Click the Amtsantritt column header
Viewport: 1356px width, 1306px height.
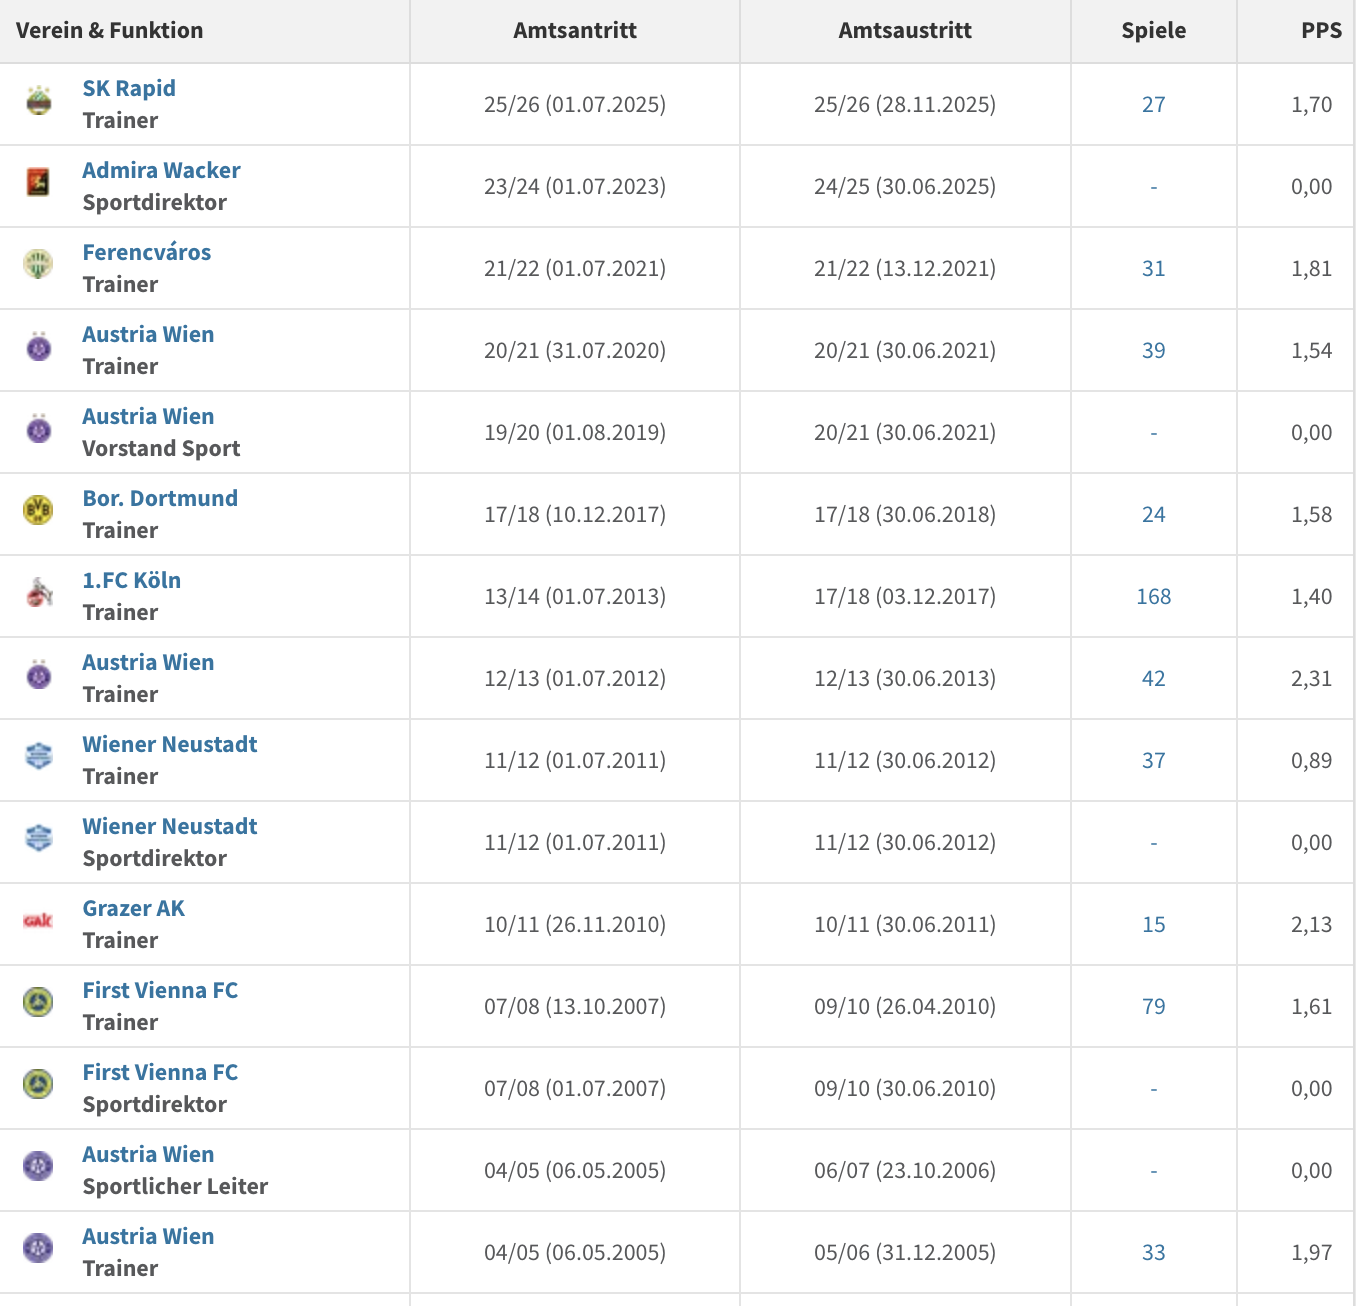[575, 31]
